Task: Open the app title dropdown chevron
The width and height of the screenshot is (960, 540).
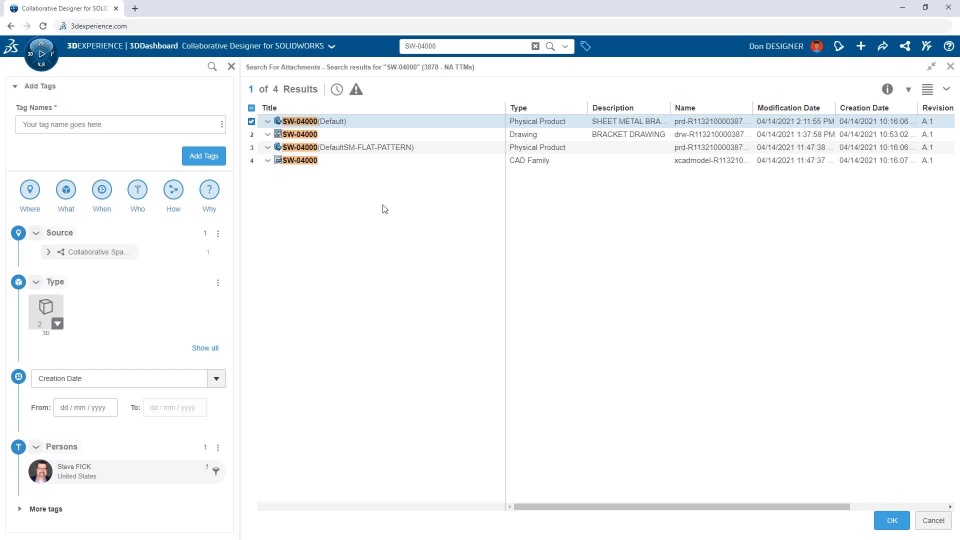Action: (x=331, y=47)
